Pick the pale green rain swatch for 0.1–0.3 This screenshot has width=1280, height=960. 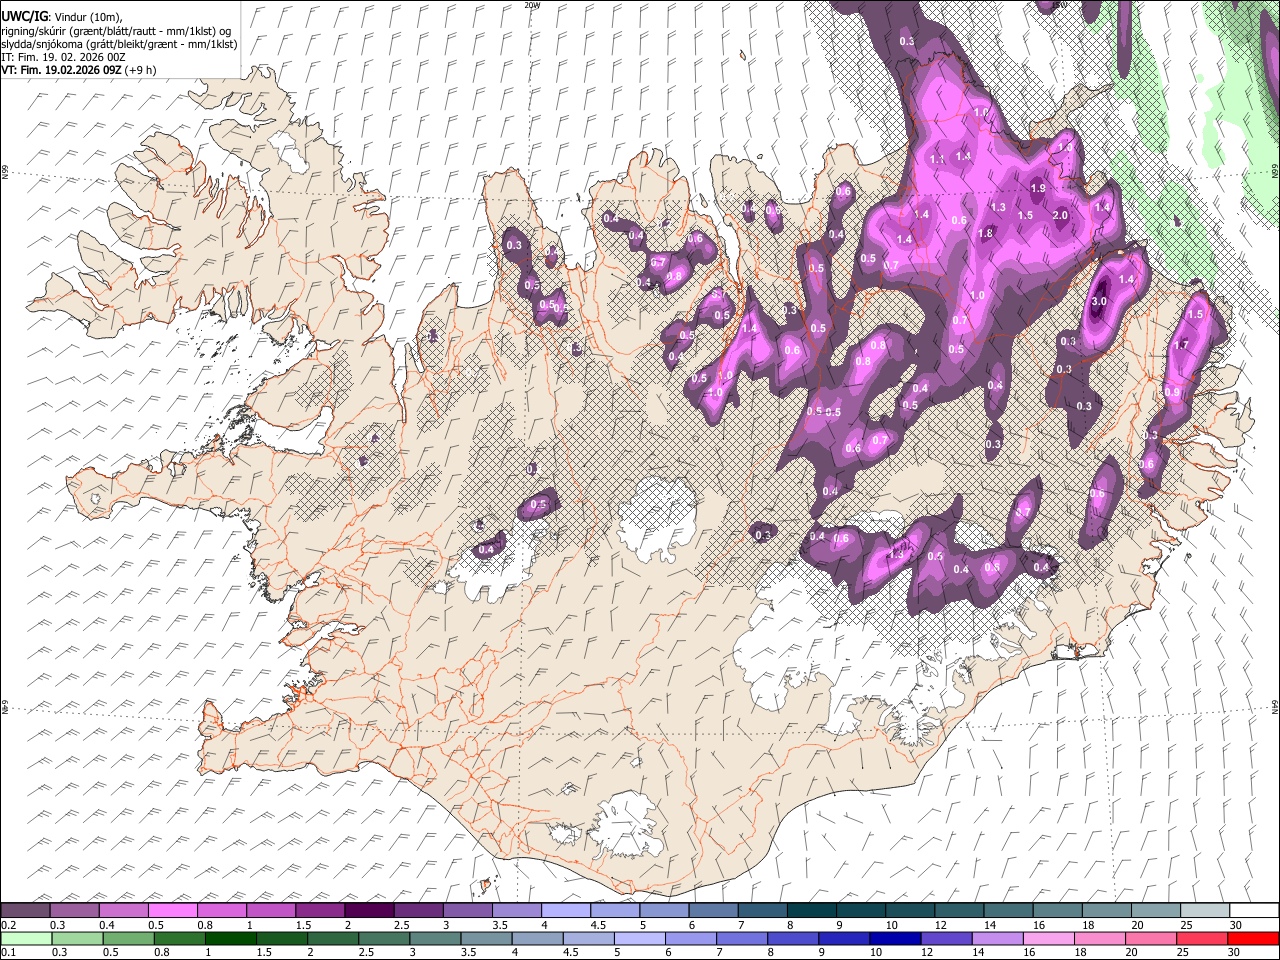(x=26, y=939)
